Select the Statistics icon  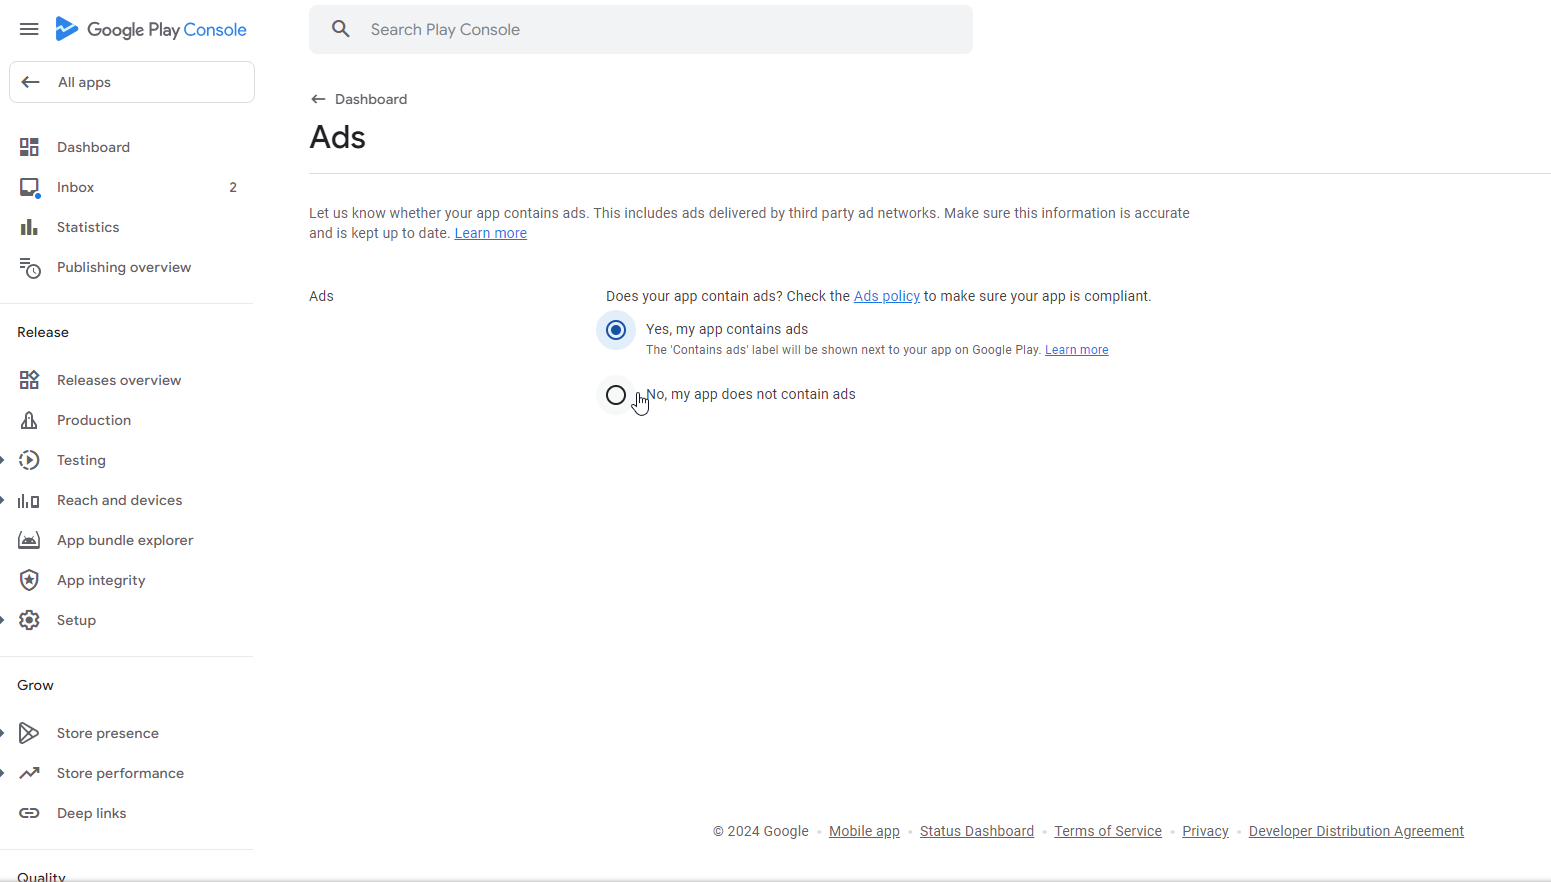(29, 226)
